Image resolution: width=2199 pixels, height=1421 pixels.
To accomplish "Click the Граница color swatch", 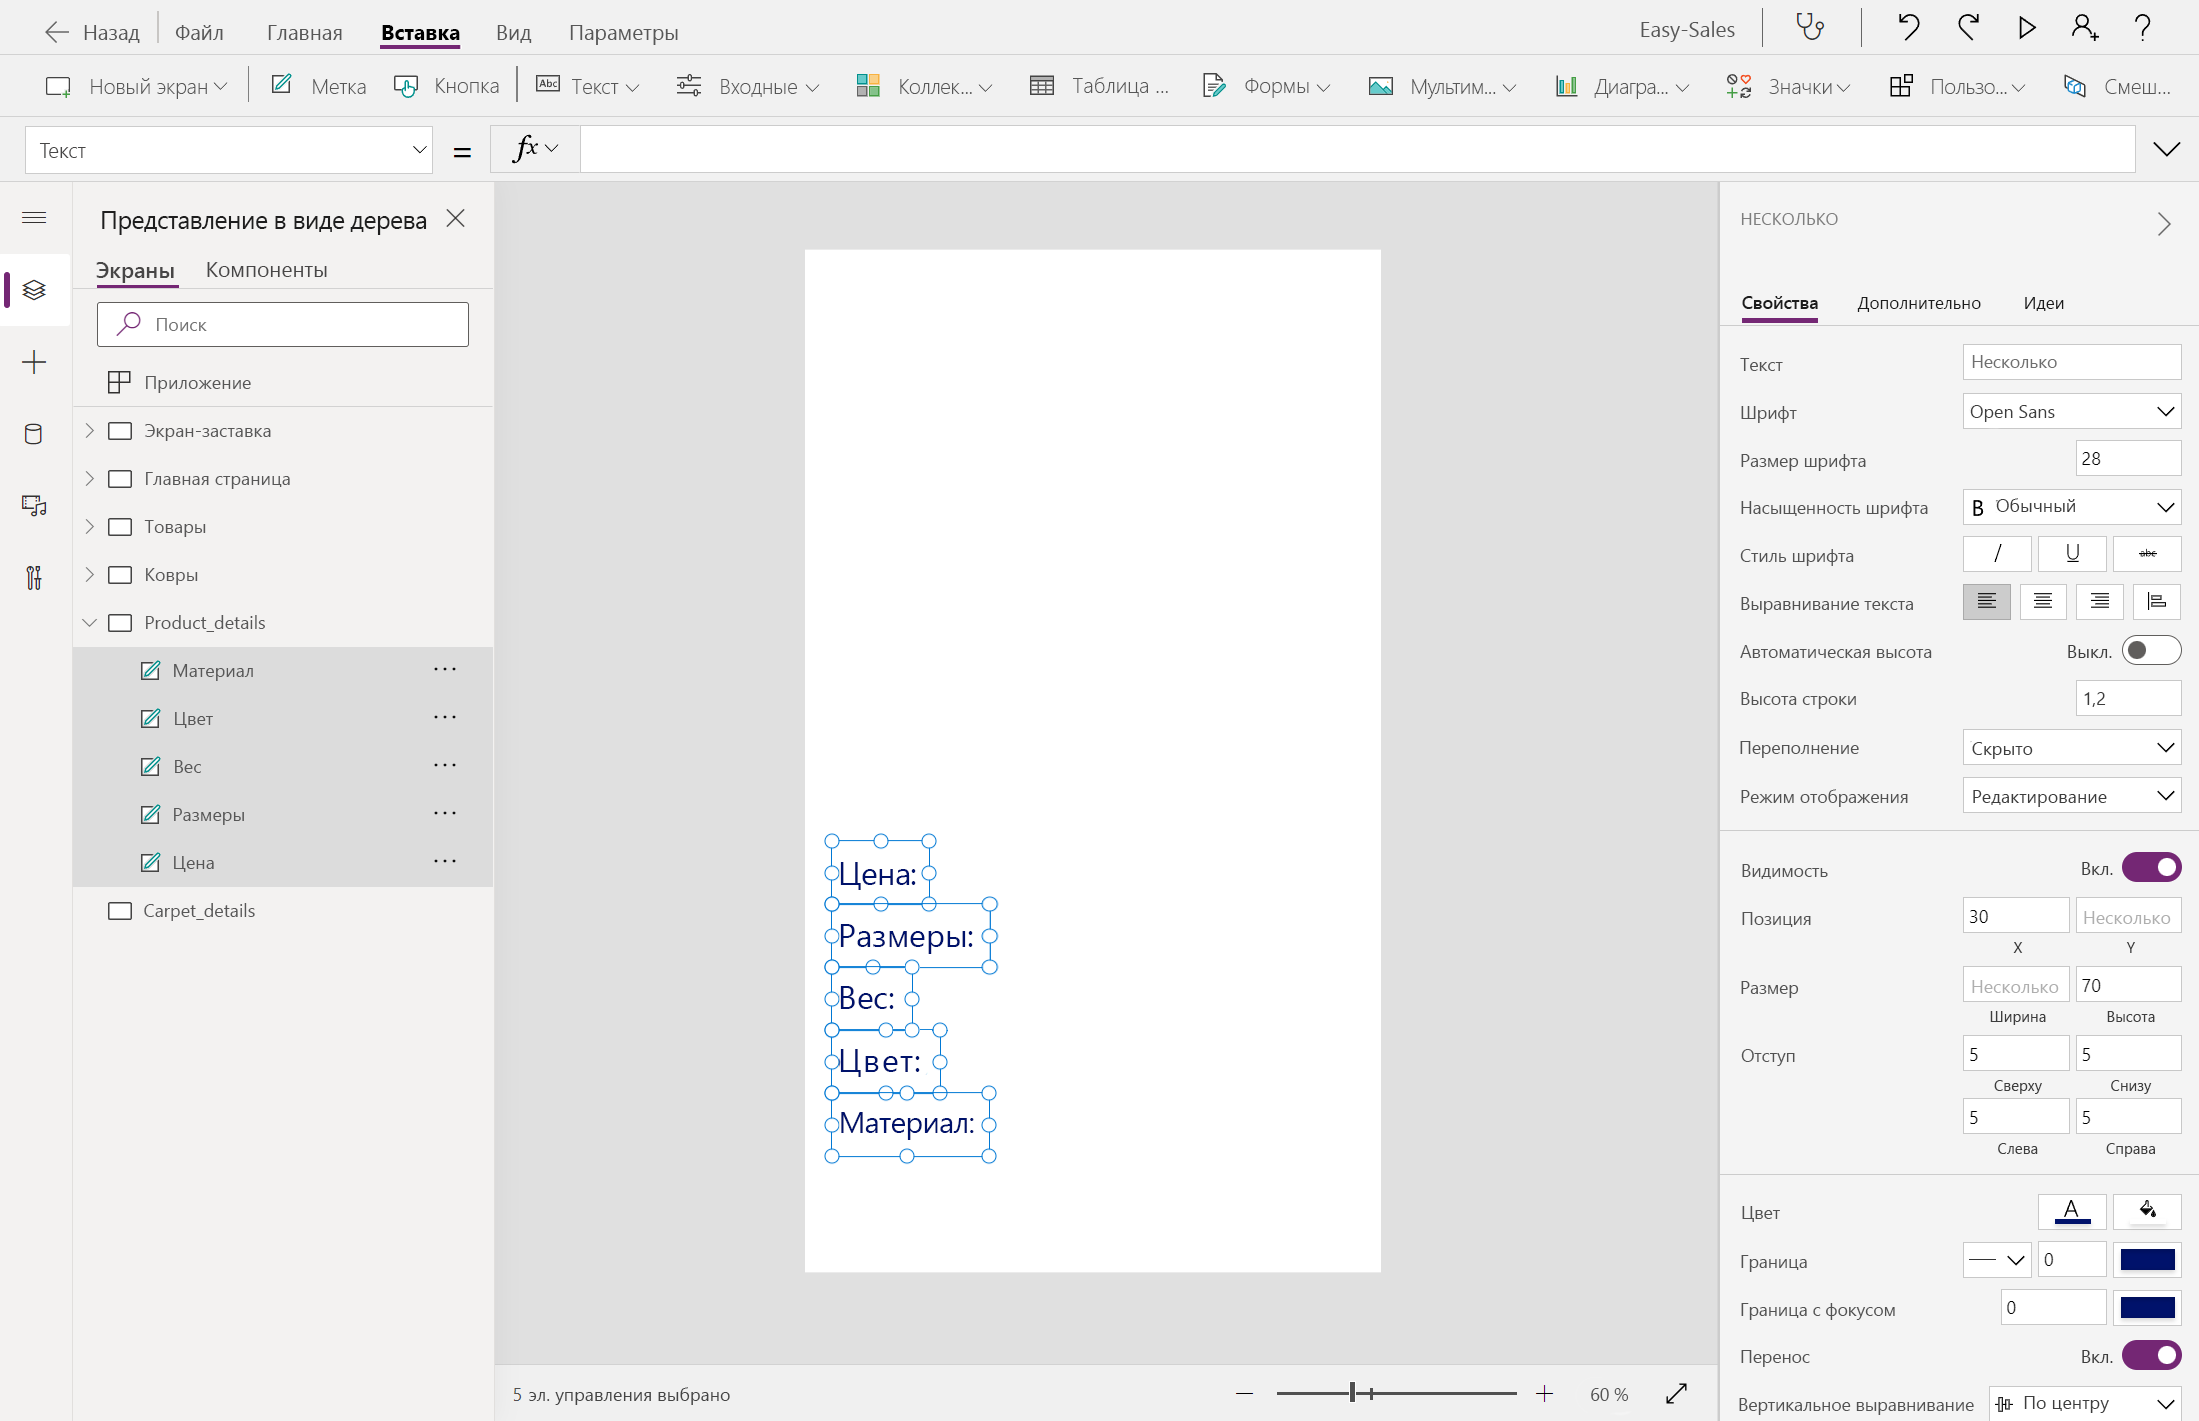I will tap(2147, 1260).
